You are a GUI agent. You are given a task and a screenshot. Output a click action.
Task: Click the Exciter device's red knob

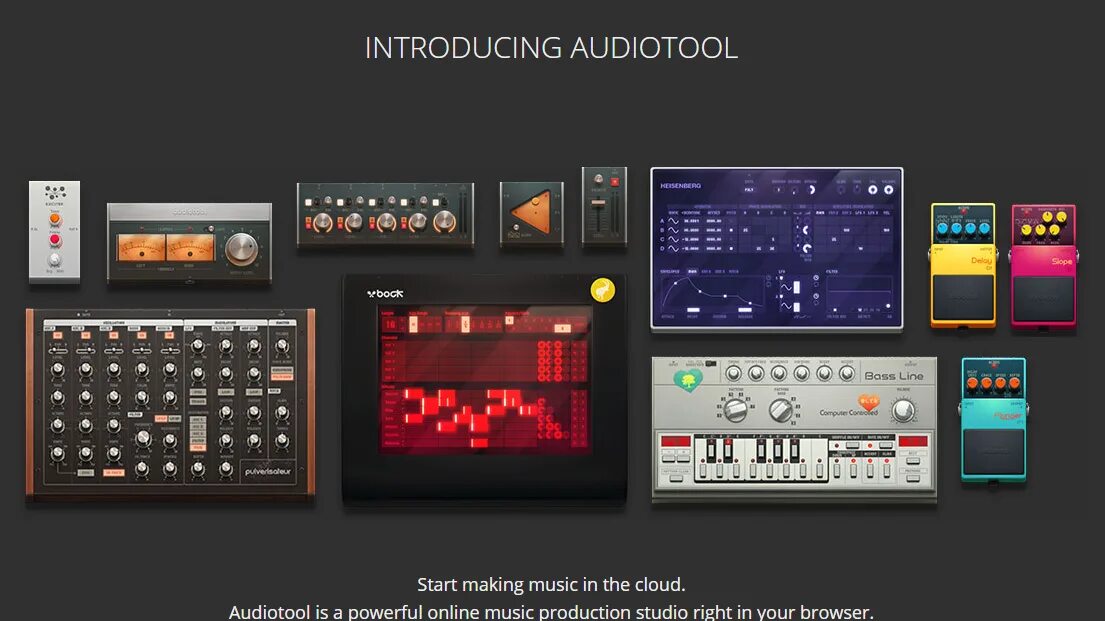[54, 241]
